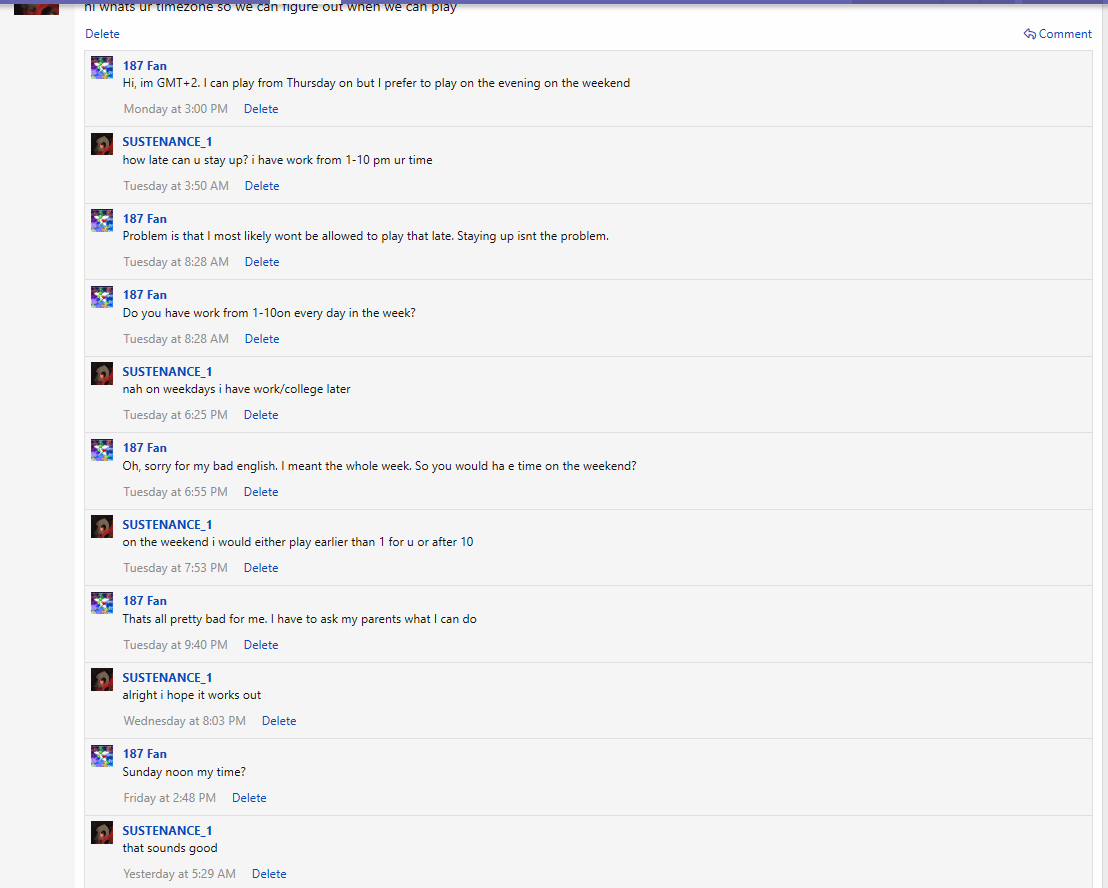Open 187 Fan's avatar on 'Sunday noon my time?'
This screenshot has width=1108, height=888.
(x=102, y=756)
